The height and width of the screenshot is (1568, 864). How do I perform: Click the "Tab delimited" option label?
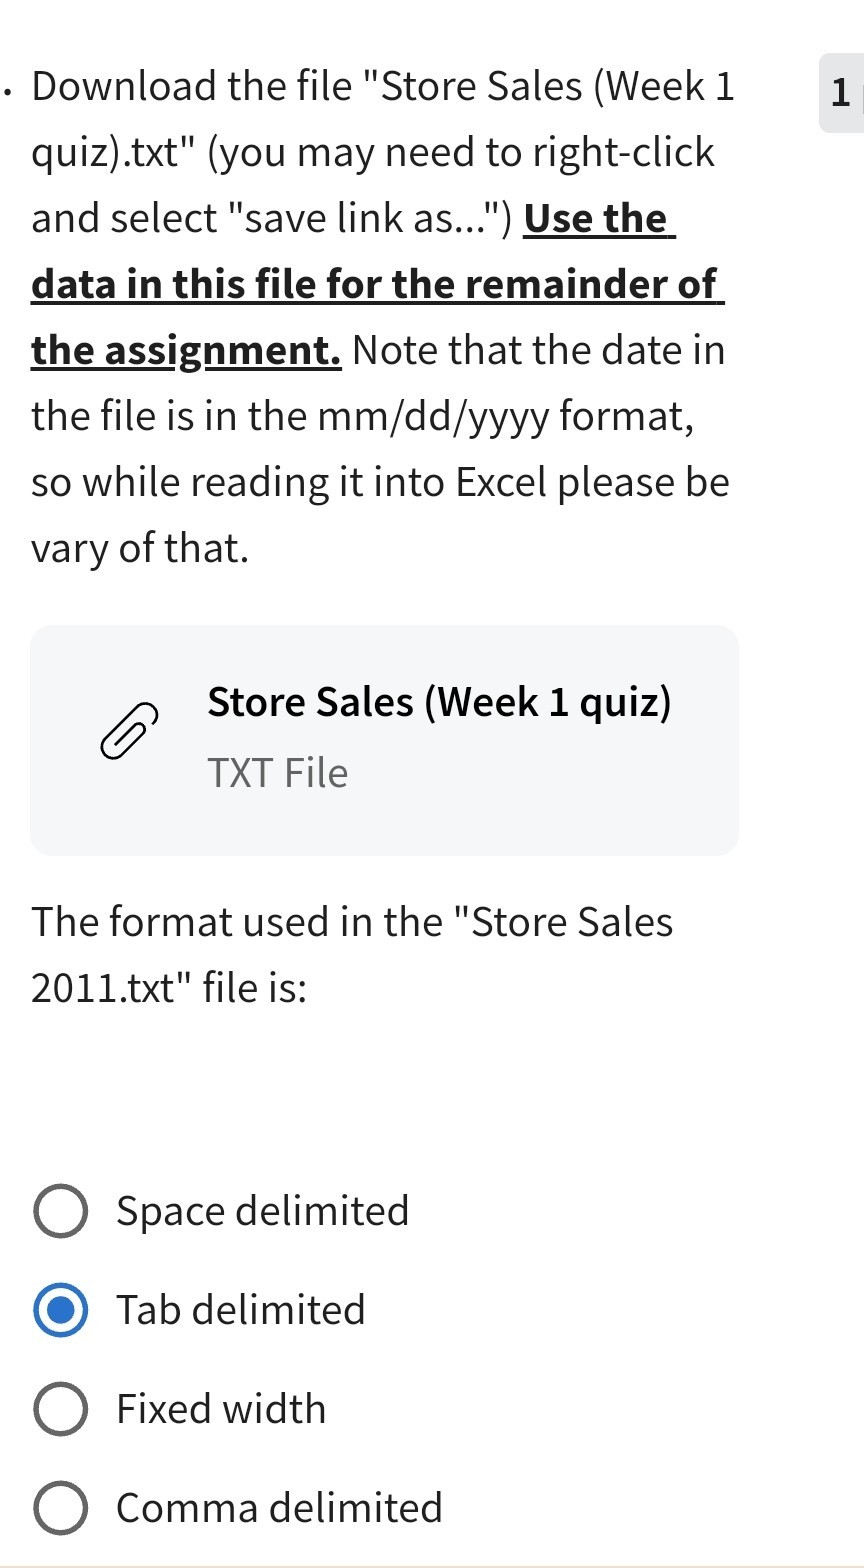coord(241,1310)
